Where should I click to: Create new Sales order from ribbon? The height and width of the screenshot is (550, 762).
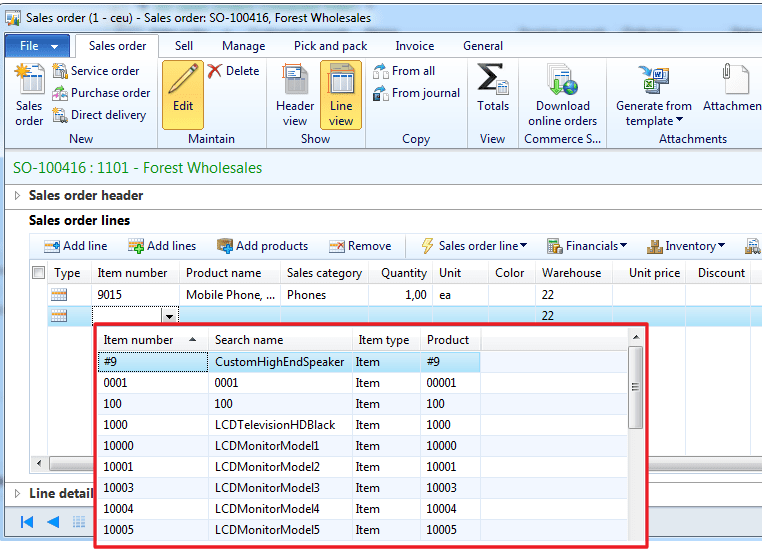tap(29, 95)
